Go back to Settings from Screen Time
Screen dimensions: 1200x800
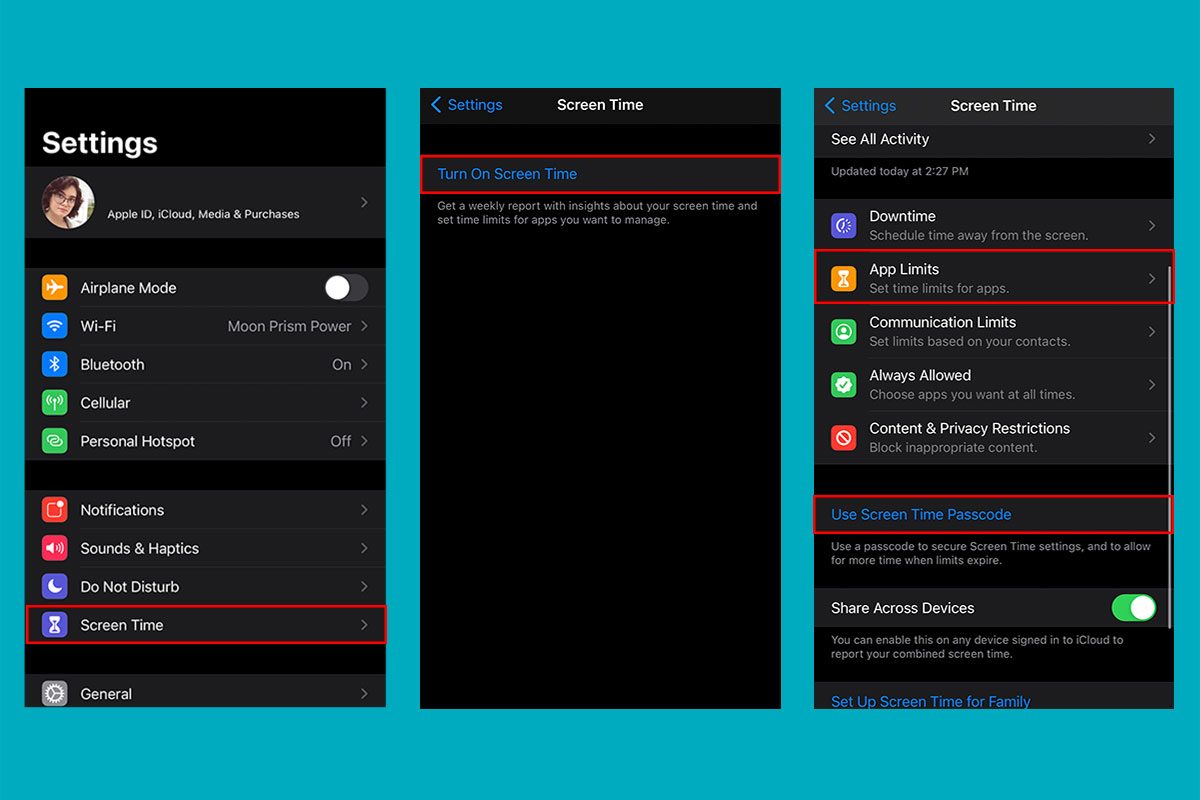point(464,104)
